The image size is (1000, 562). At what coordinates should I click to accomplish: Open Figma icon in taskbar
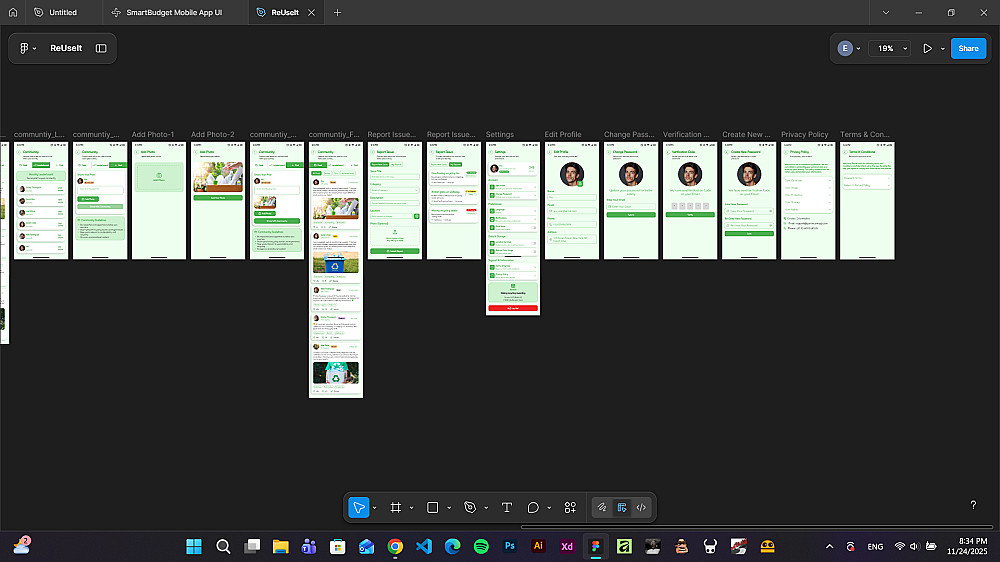596,547
